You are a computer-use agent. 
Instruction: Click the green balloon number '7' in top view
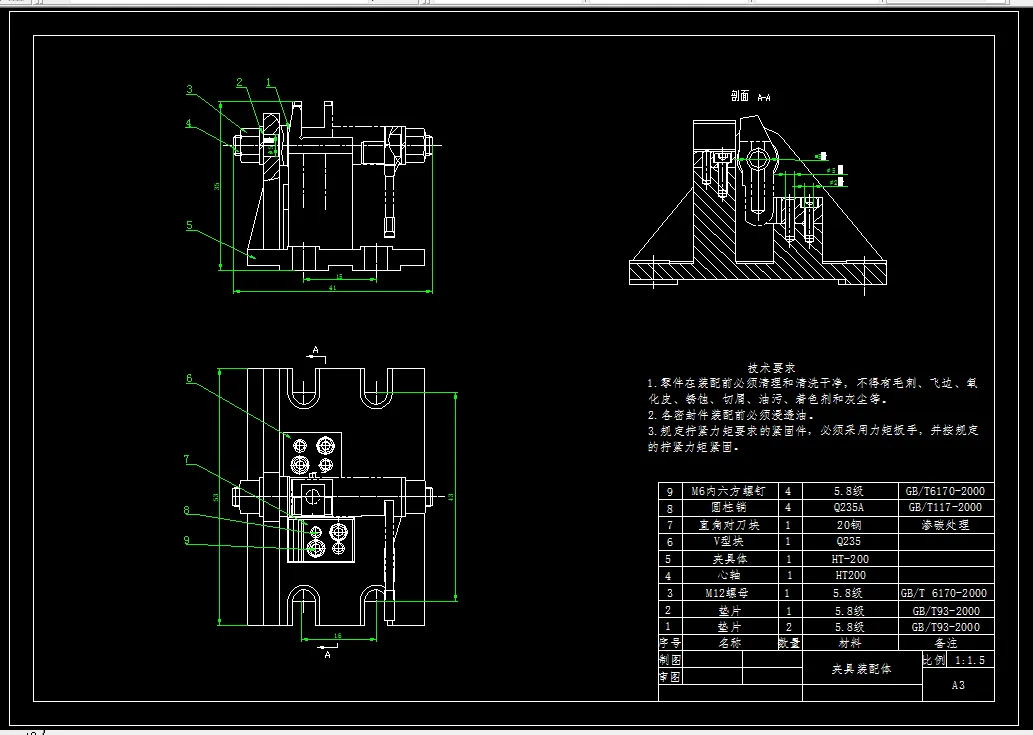187,459
